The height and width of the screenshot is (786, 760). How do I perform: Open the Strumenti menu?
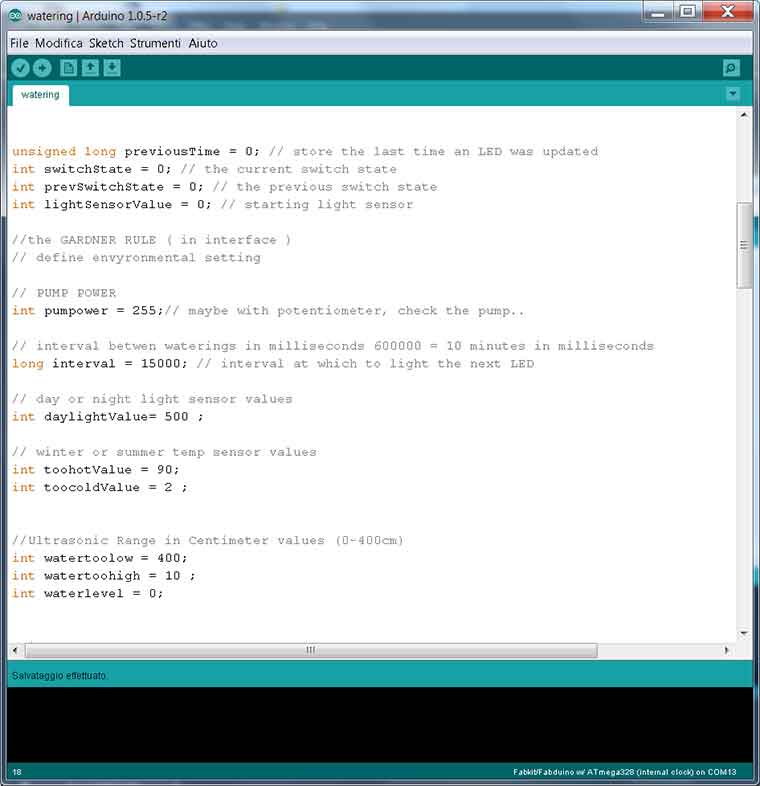coord(155,43)
